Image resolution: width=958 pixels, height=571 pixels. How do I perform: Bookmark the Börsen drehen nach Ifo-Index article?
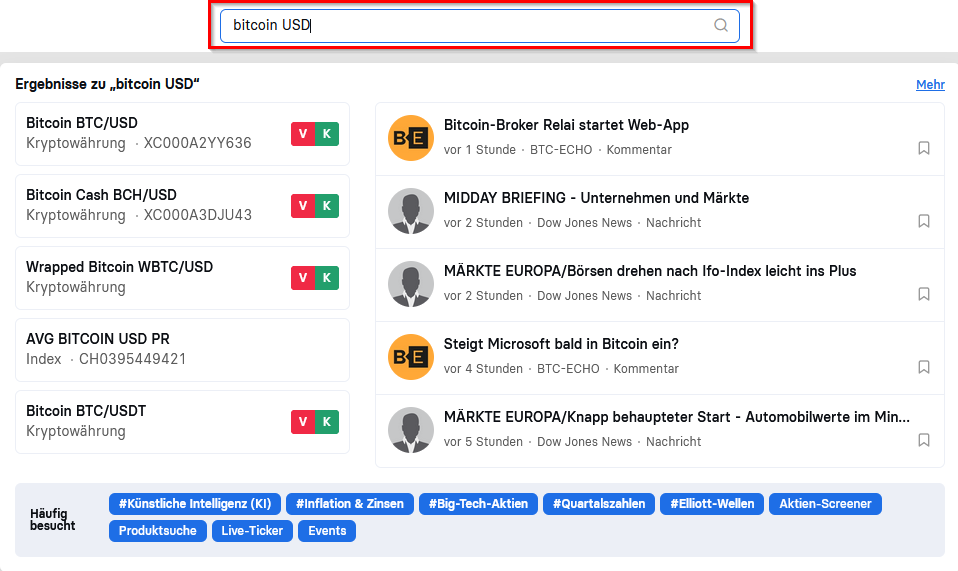[x=924, y=294]
